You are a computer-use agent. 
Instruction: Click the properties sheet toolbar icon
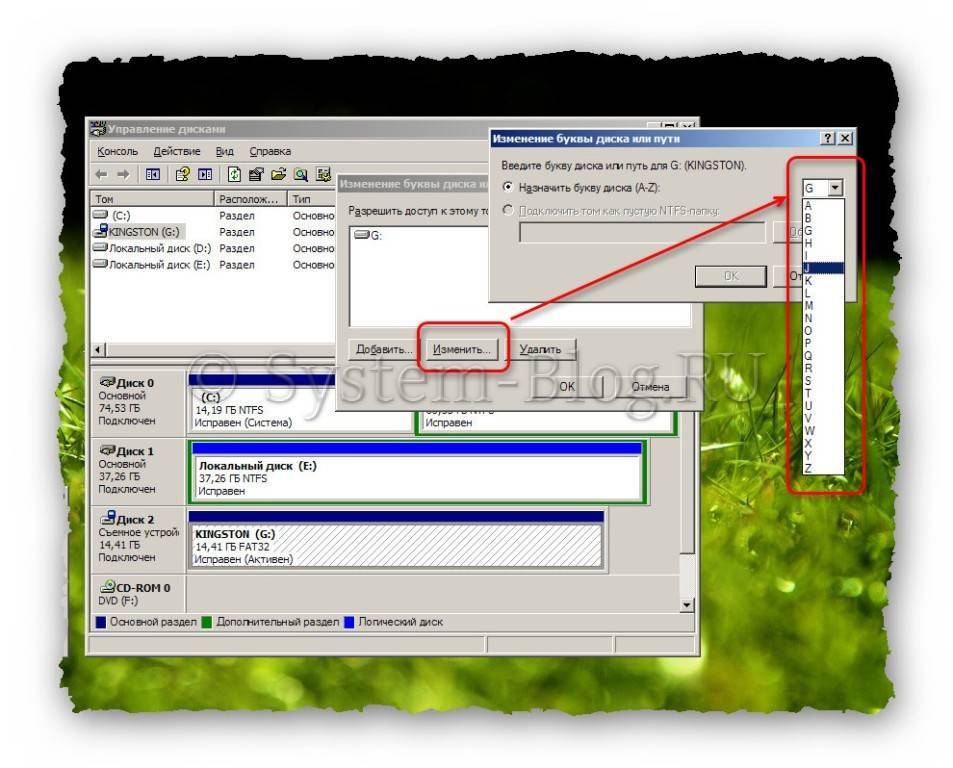coord(256,175)
